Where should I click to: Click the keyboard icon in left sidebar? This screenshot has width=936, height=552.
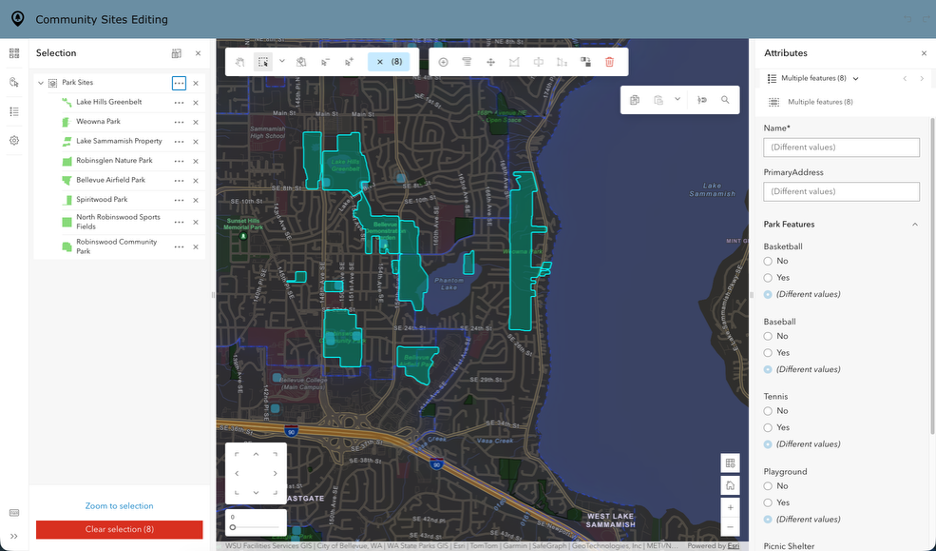(14, 513)
